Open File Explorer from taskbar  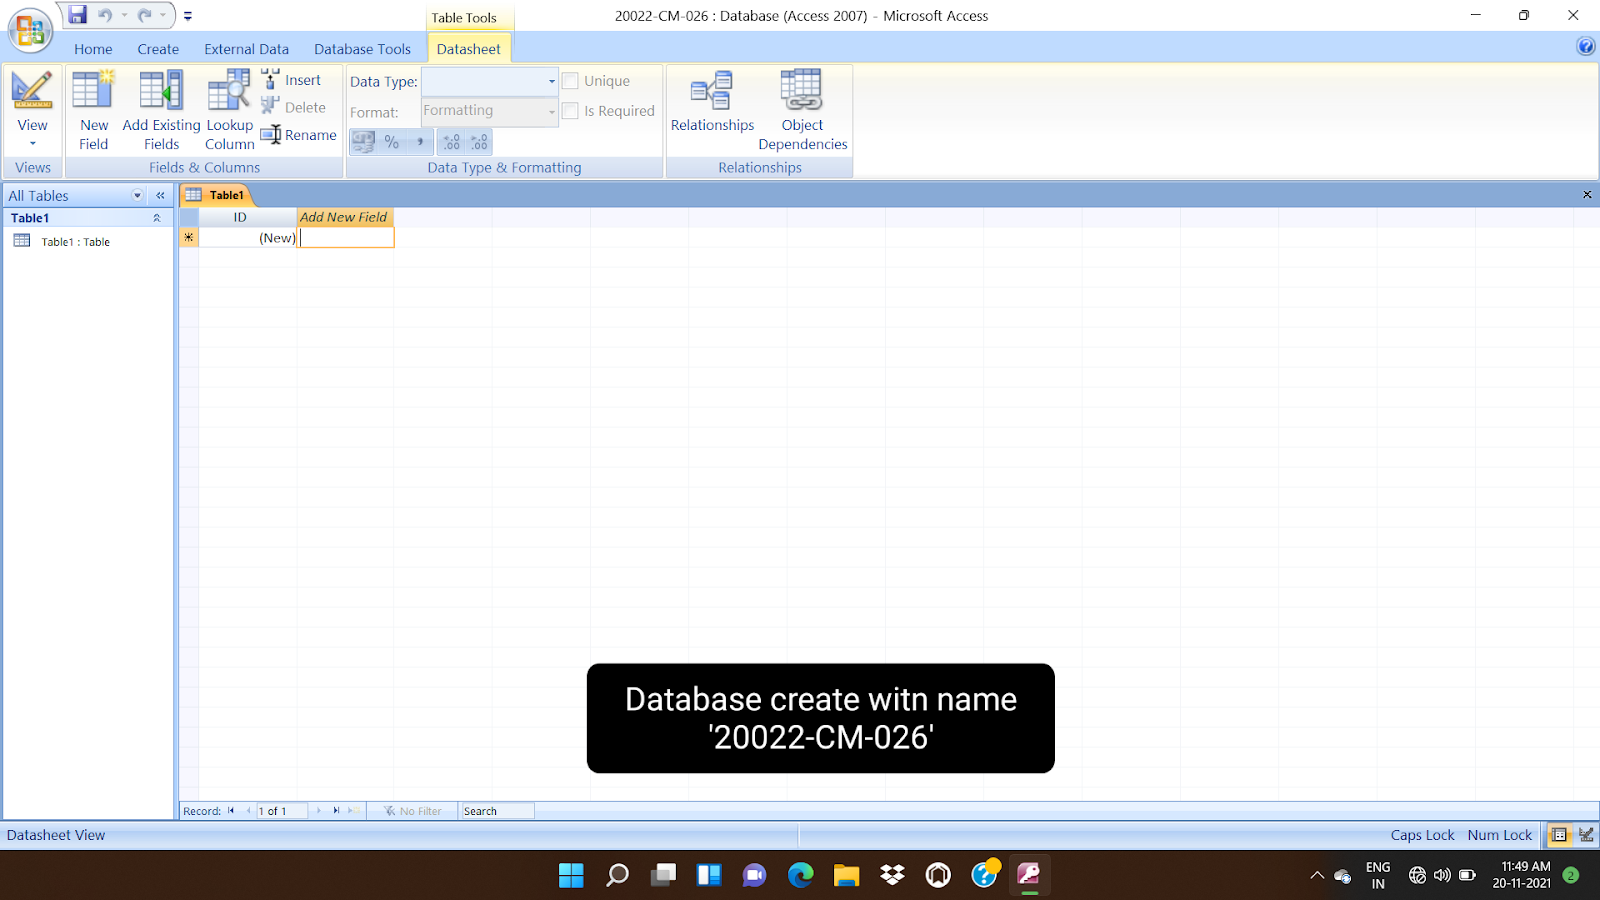tap(846, 875)
